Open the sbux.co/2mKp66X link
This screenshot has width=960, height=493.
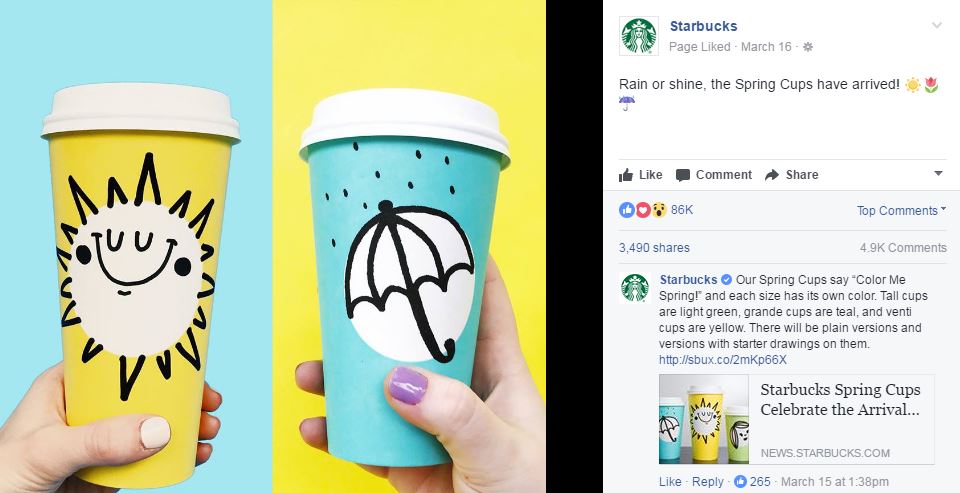(722, 359)
